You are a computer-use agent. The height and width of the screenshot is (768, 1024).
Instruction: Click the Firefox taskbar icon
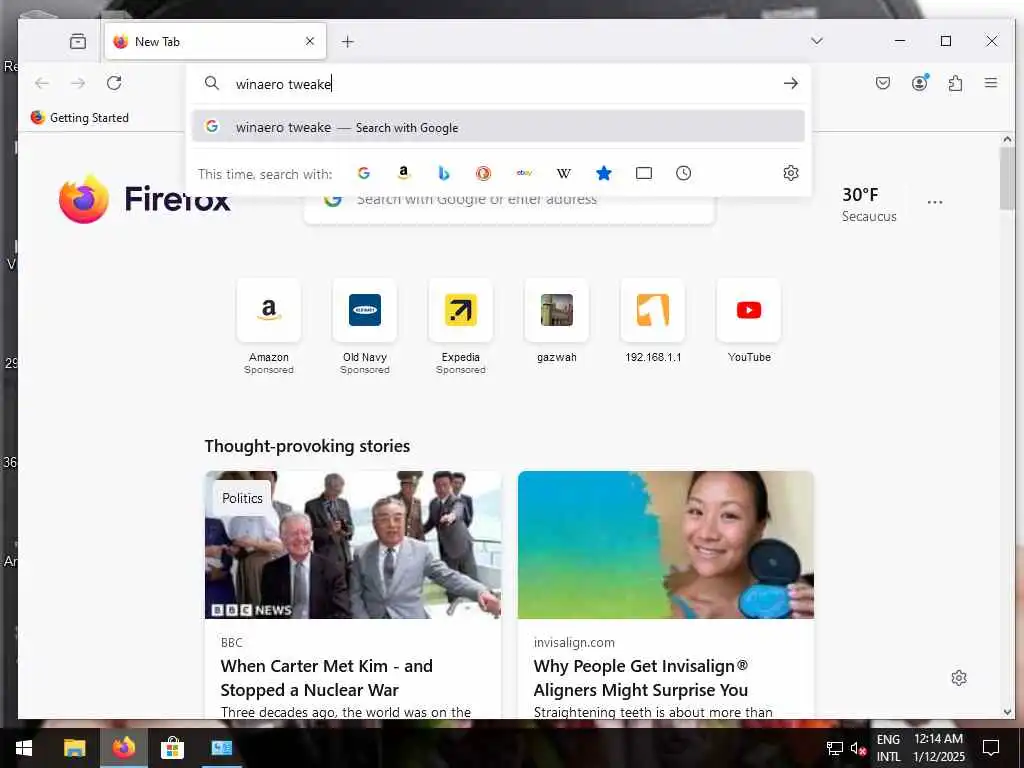click(x=123, y=748)
